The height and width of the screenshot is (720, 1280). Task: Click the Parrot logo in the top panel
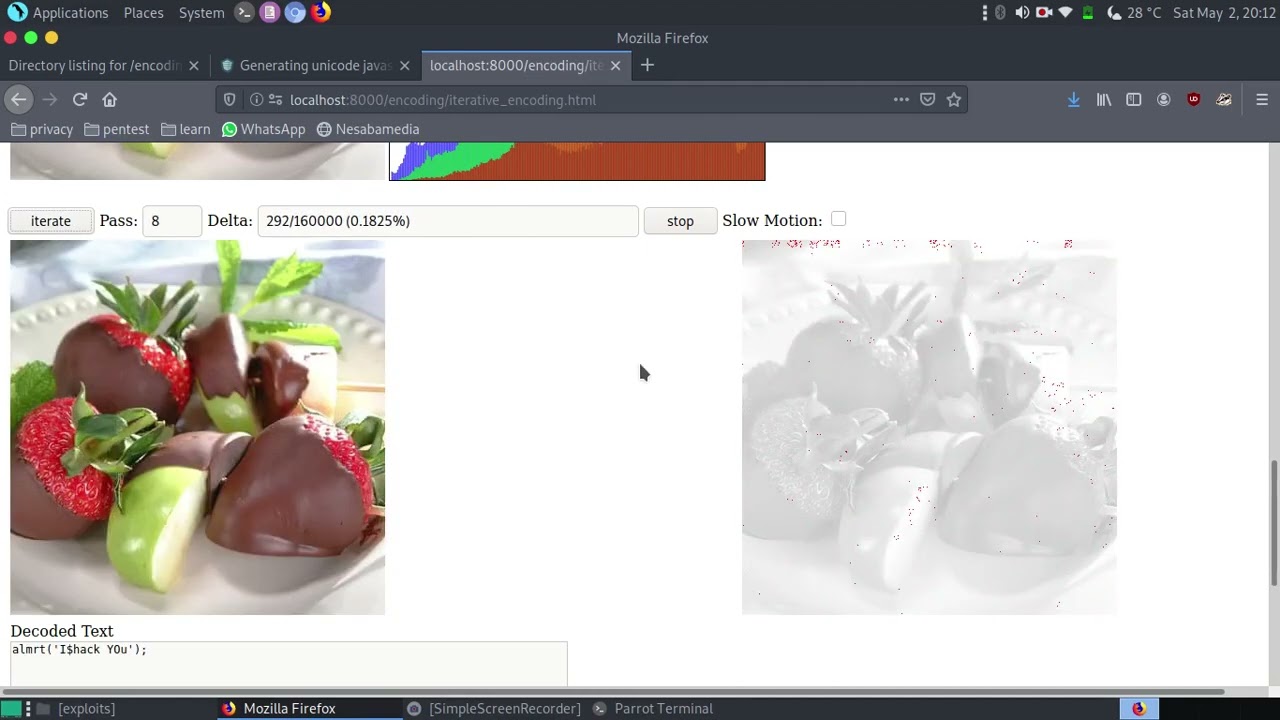[x=17, y=13]
